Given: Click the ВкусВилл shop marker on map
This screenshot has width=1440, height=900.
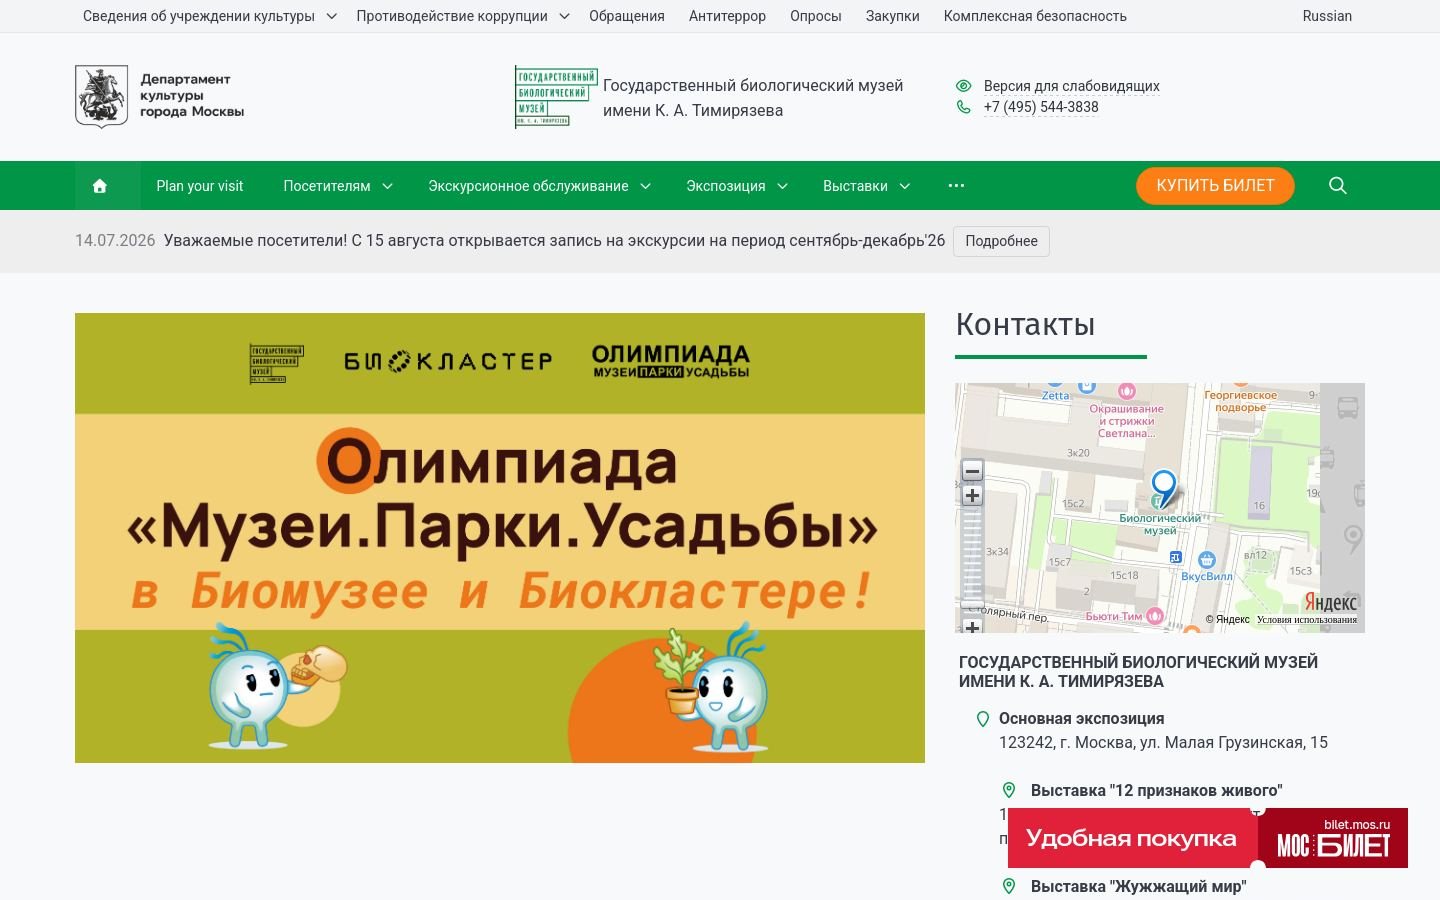Looking at the screenshot, I should tap(1207, 560).
